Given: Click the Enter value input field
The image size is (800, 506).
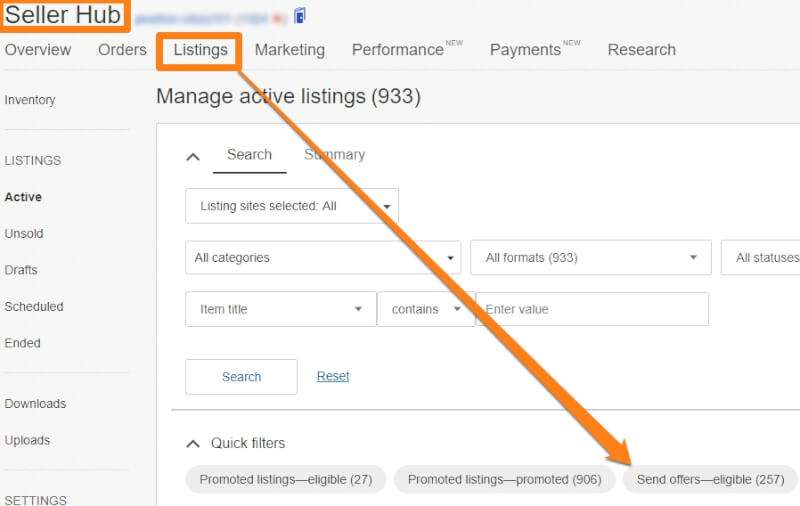Looking at the screenshot, I should coord(592,309).
